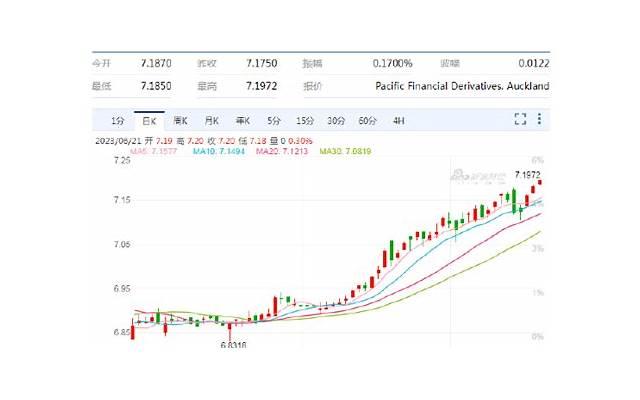Toggle the MA5 moving average legend
This screenshot has height=400, width=640.
pyautogui.click(x=156, y=150)
